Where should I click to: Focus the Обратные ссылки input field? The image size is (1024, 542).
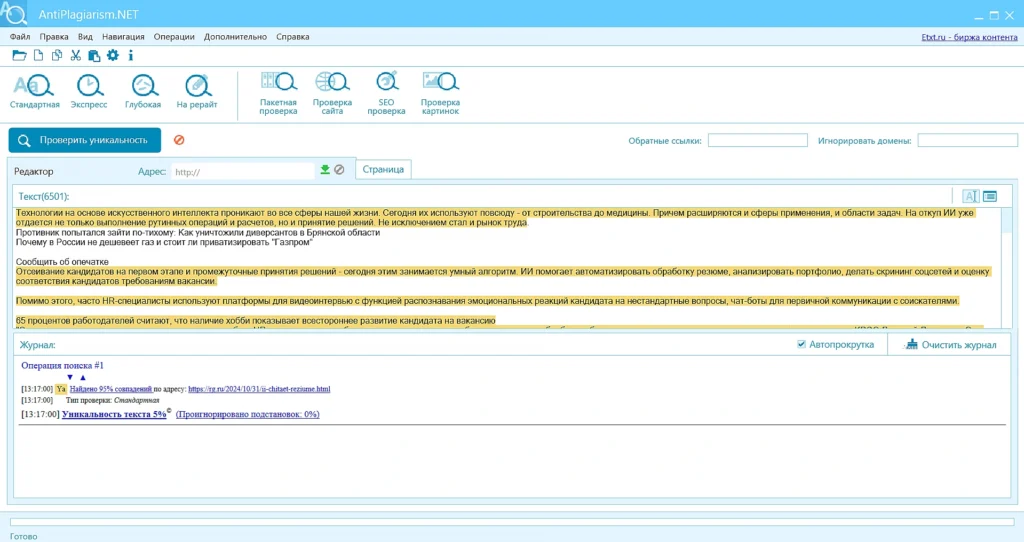click(x=758, y=140)
